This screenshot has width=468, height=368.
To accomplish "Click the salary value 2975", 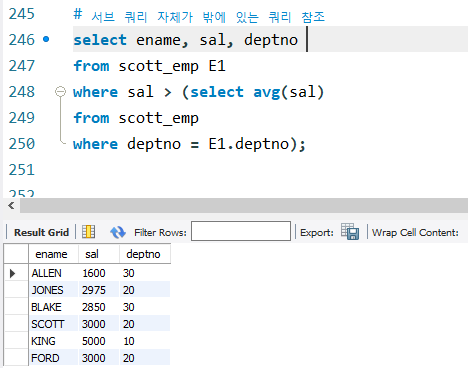I will pyautogui.click(x=94, y=290).
